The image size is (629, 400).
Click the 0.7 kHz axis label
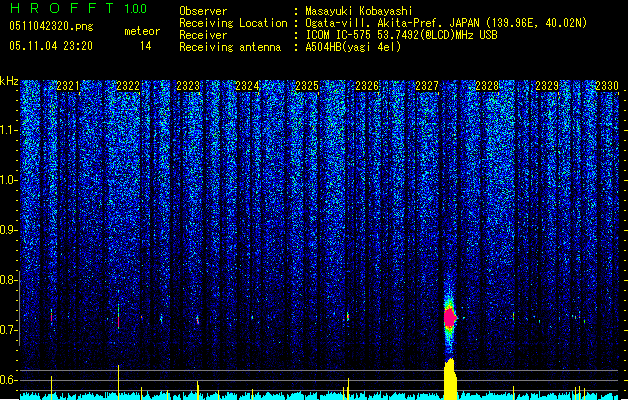tap(8, 330)
